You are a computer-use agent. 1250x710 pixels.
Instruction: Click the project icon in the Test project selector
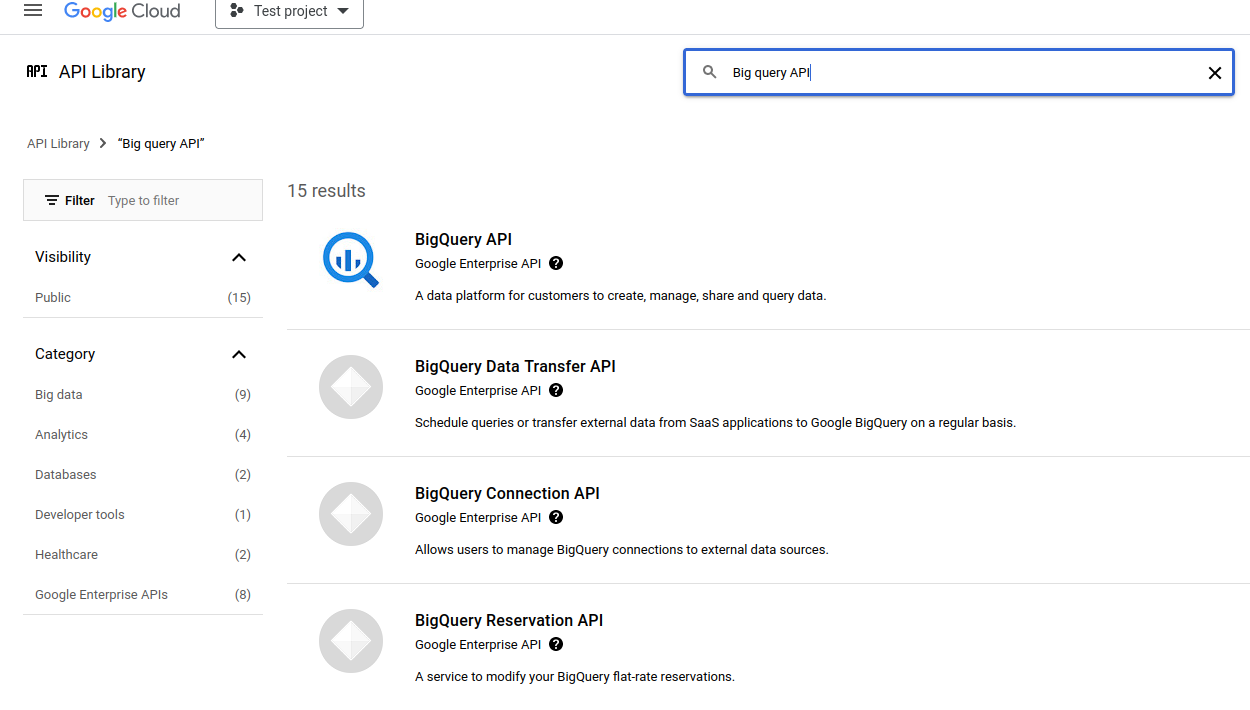click(x=237, y=11)
